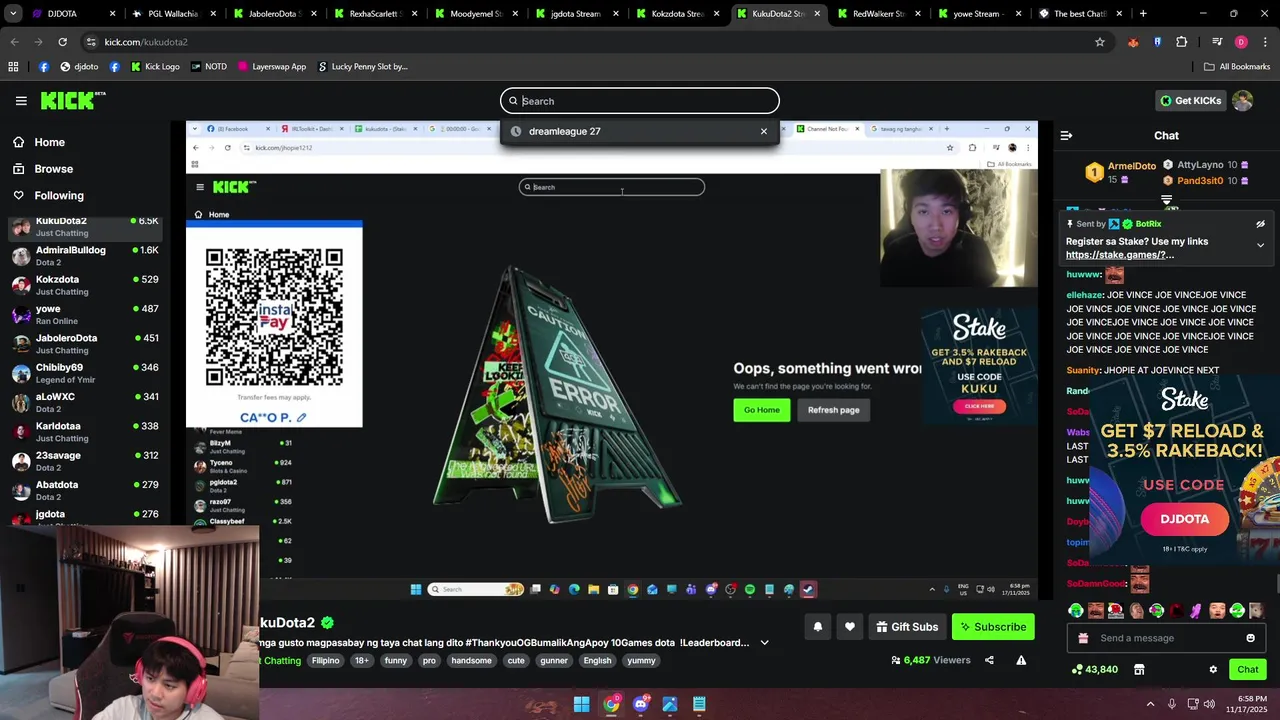Viewport: 1280px width, 720px height.
Task: Reload the page
Action: point(62,42)
